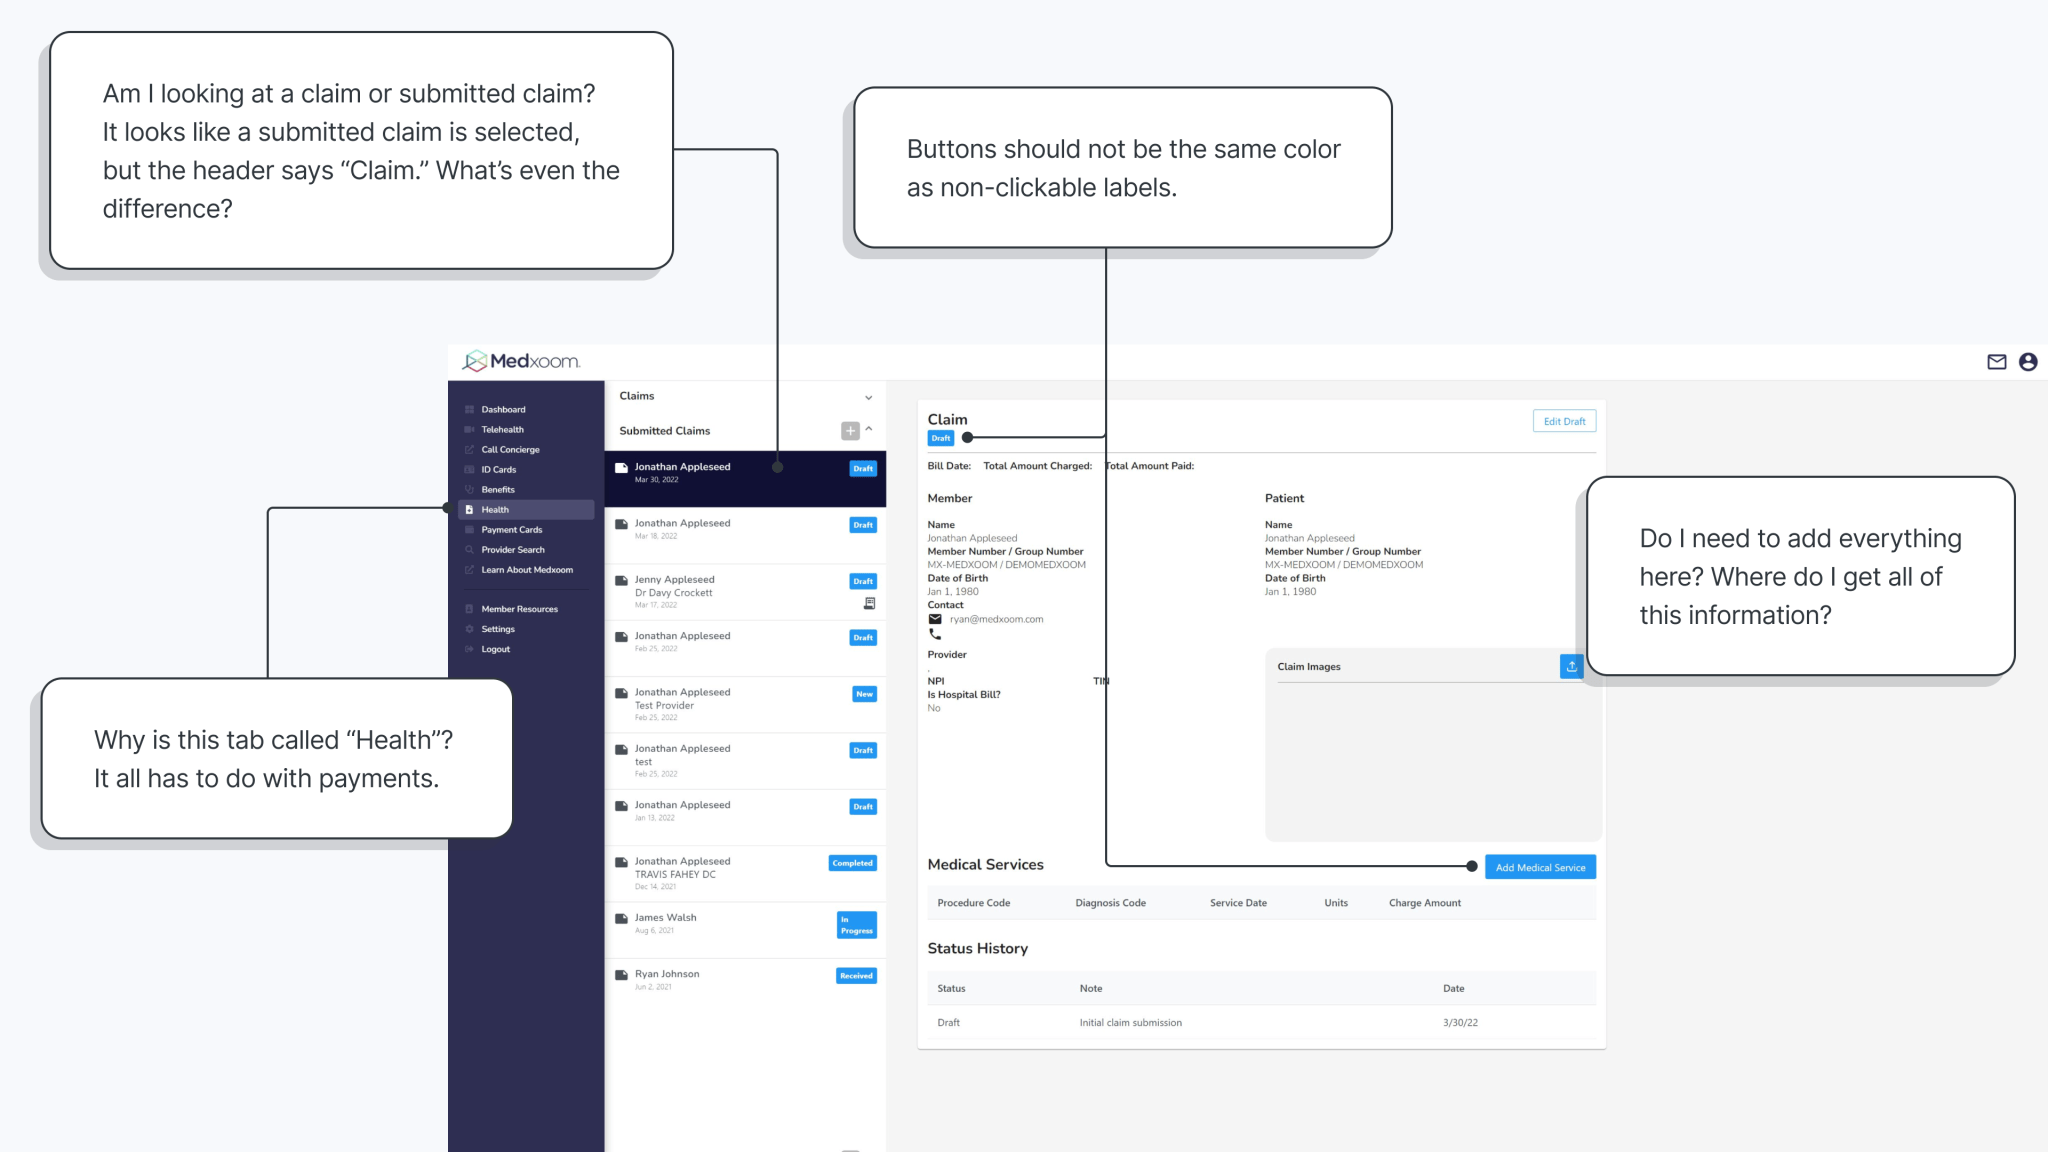This screenshot has height=1152, width=2048.
Task: Click the Benefits icon in sidebar
Action: pyautogui.click(x=469, y=489)
